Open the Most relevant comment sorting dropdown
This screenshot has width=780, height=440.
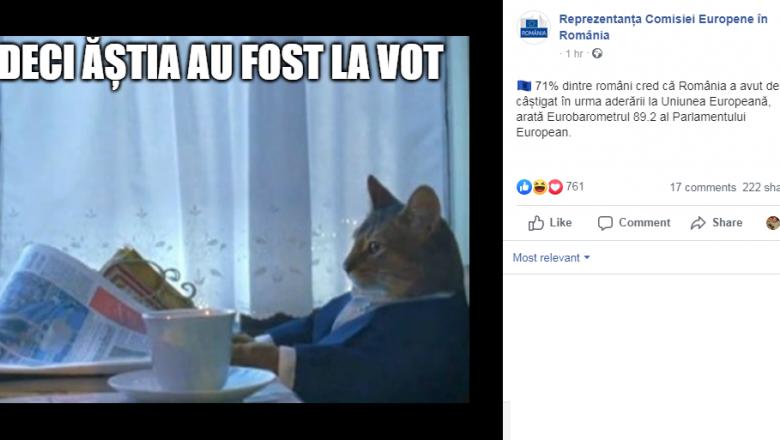pos(551,258)
